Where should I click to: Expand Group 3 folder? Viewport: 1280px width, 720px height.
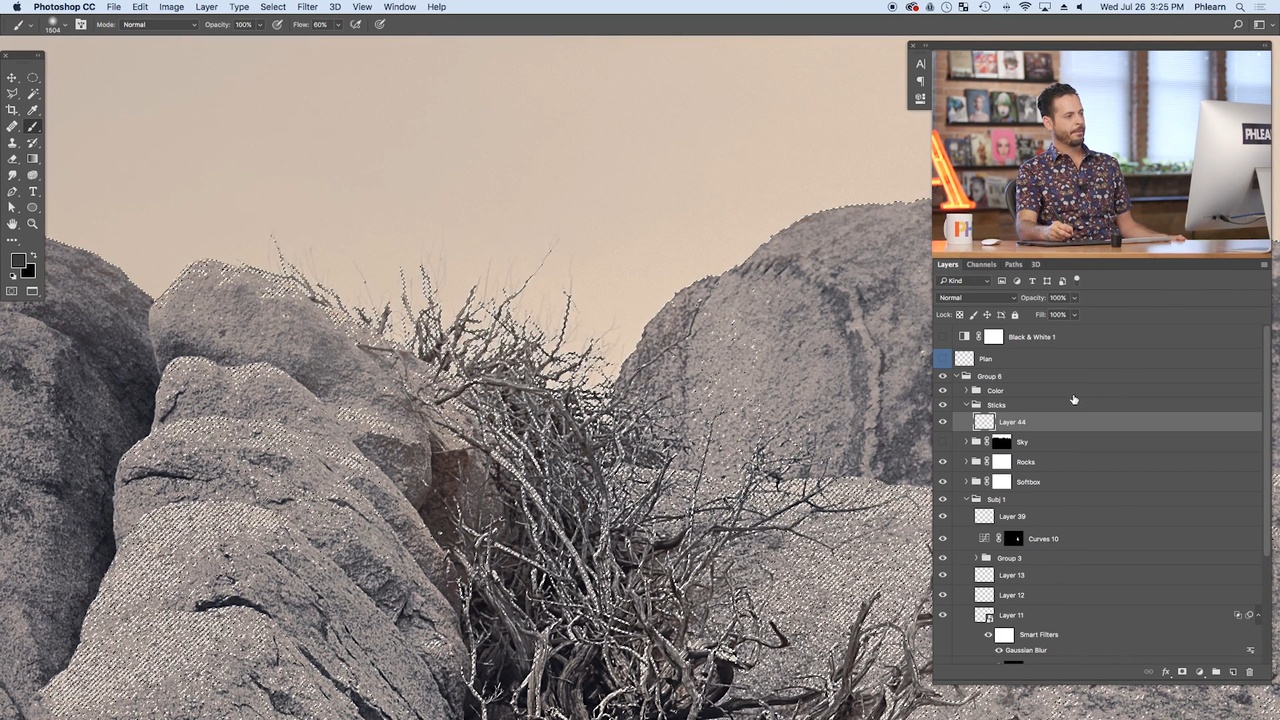pos(976,558)
